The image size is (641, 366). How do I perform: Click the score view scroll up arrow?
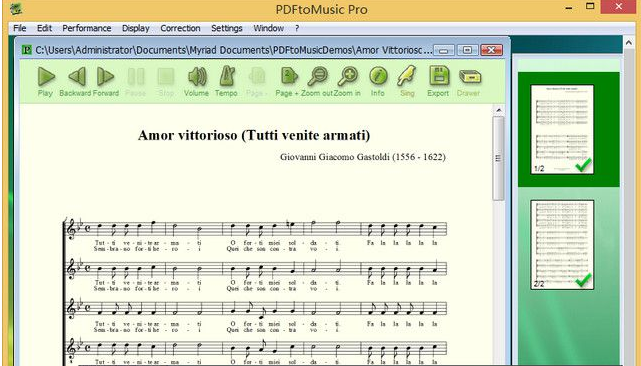tap(498, 110)
